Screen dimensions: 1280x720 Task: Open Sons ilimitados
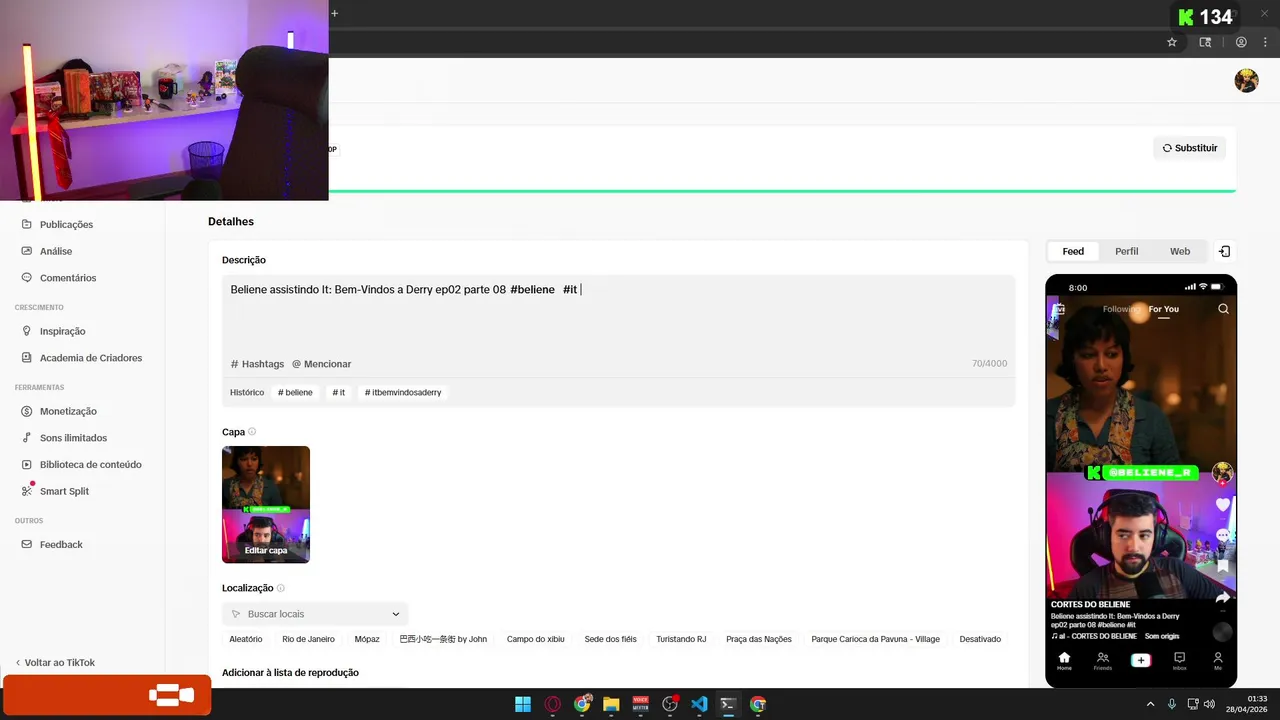[x=73, y=438]
